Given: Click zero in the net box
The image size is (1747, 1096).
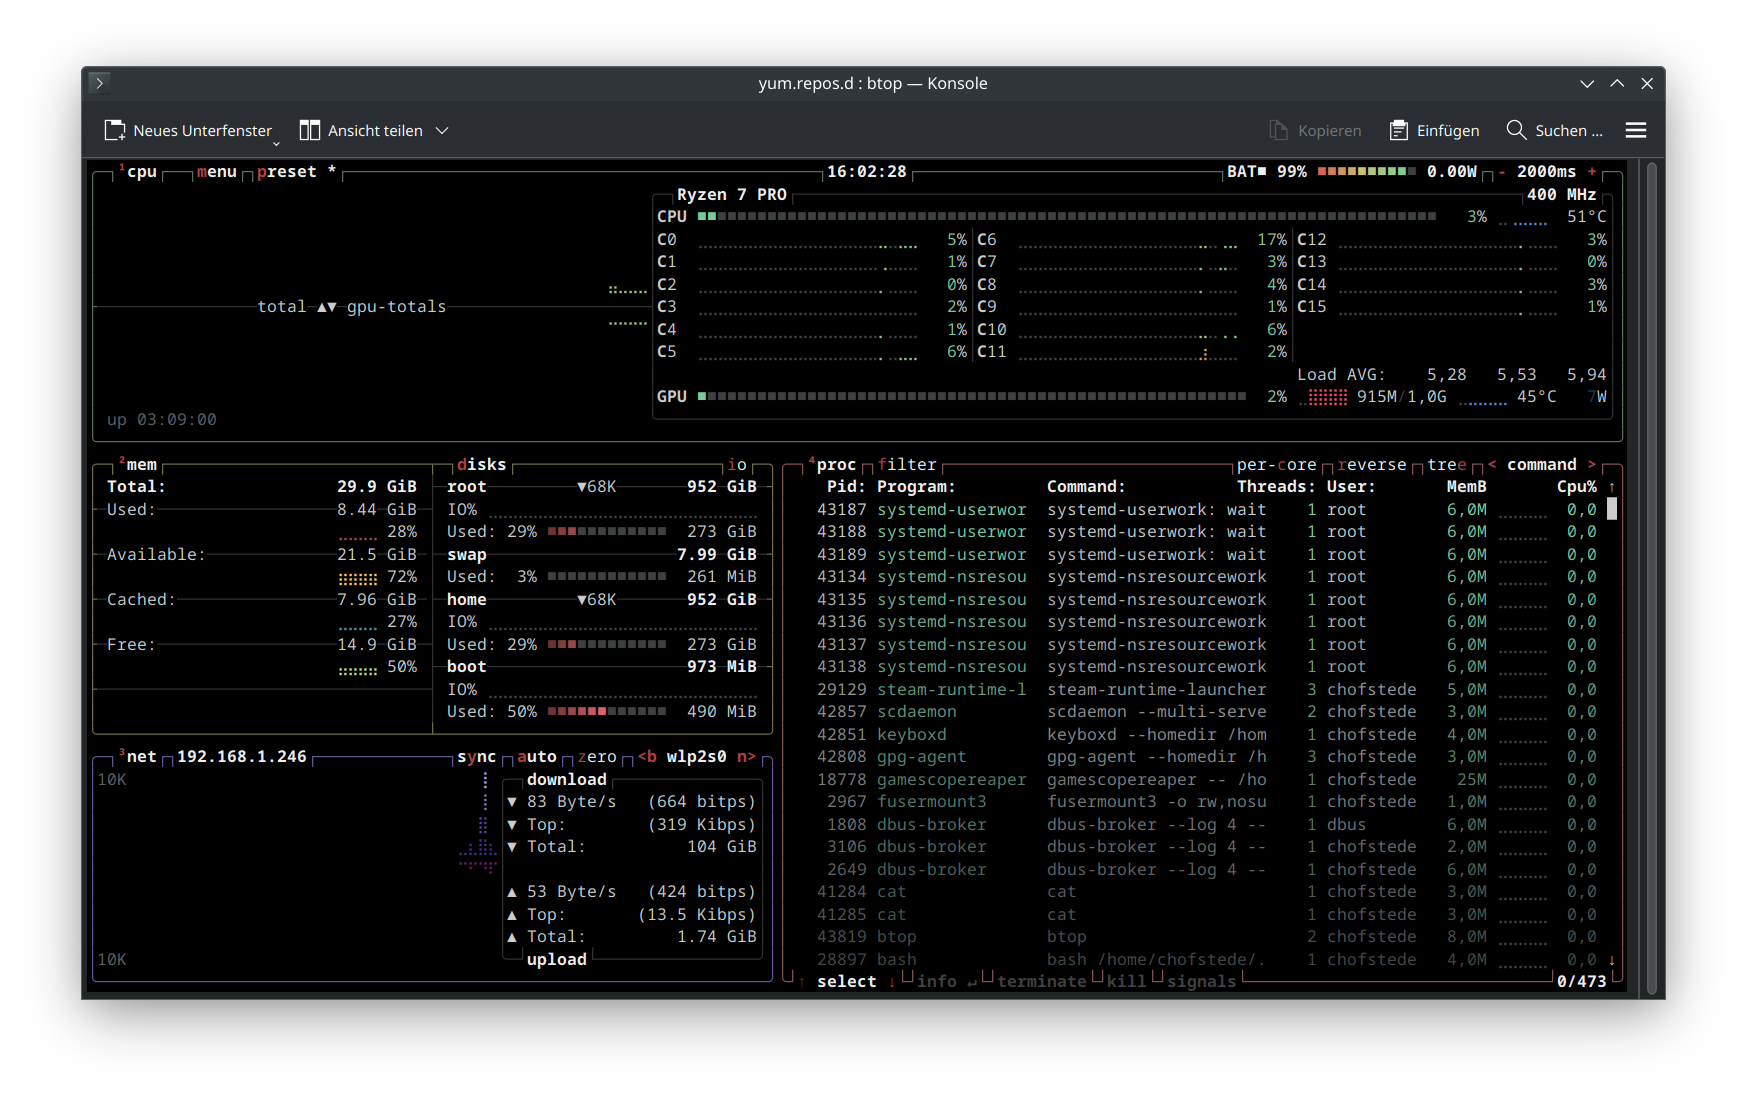Looking at the screenshot, I should (x=596, y=757).
